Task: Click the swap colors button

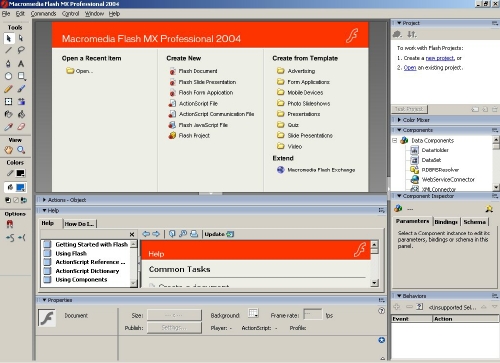Action: [24, 200]
